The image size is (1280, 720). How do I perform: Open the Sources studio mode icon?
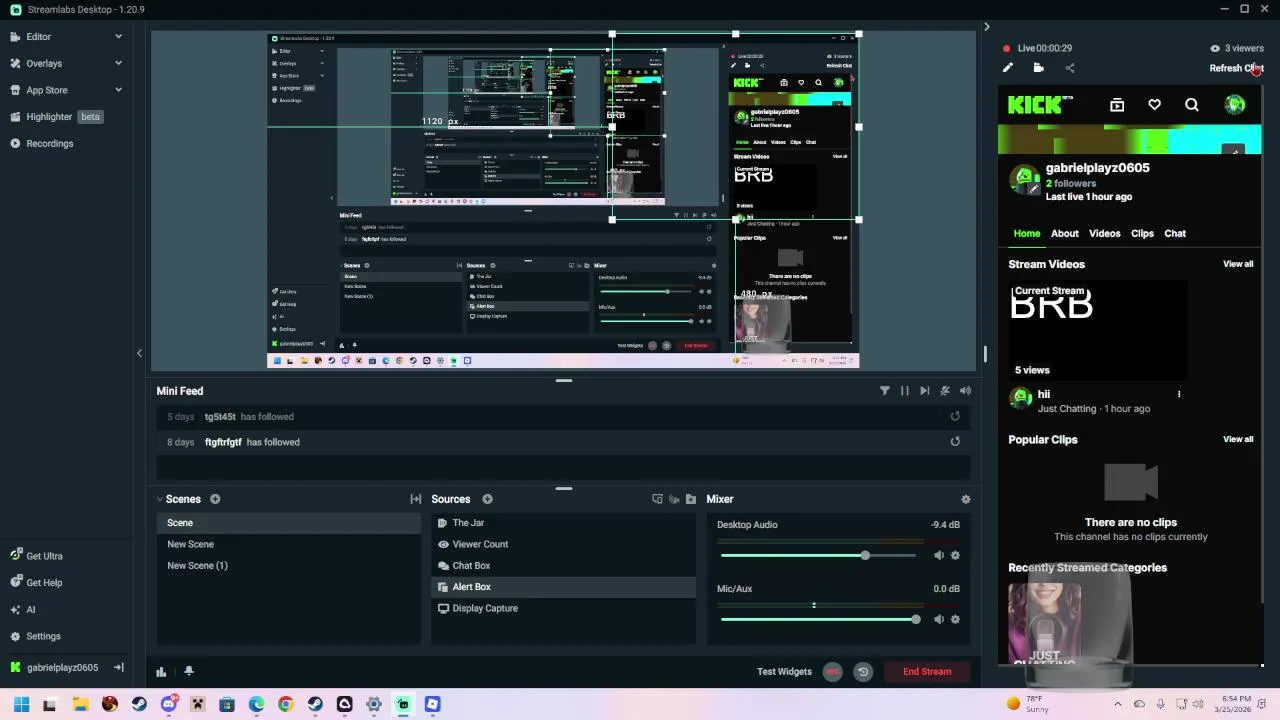point(657,499)
